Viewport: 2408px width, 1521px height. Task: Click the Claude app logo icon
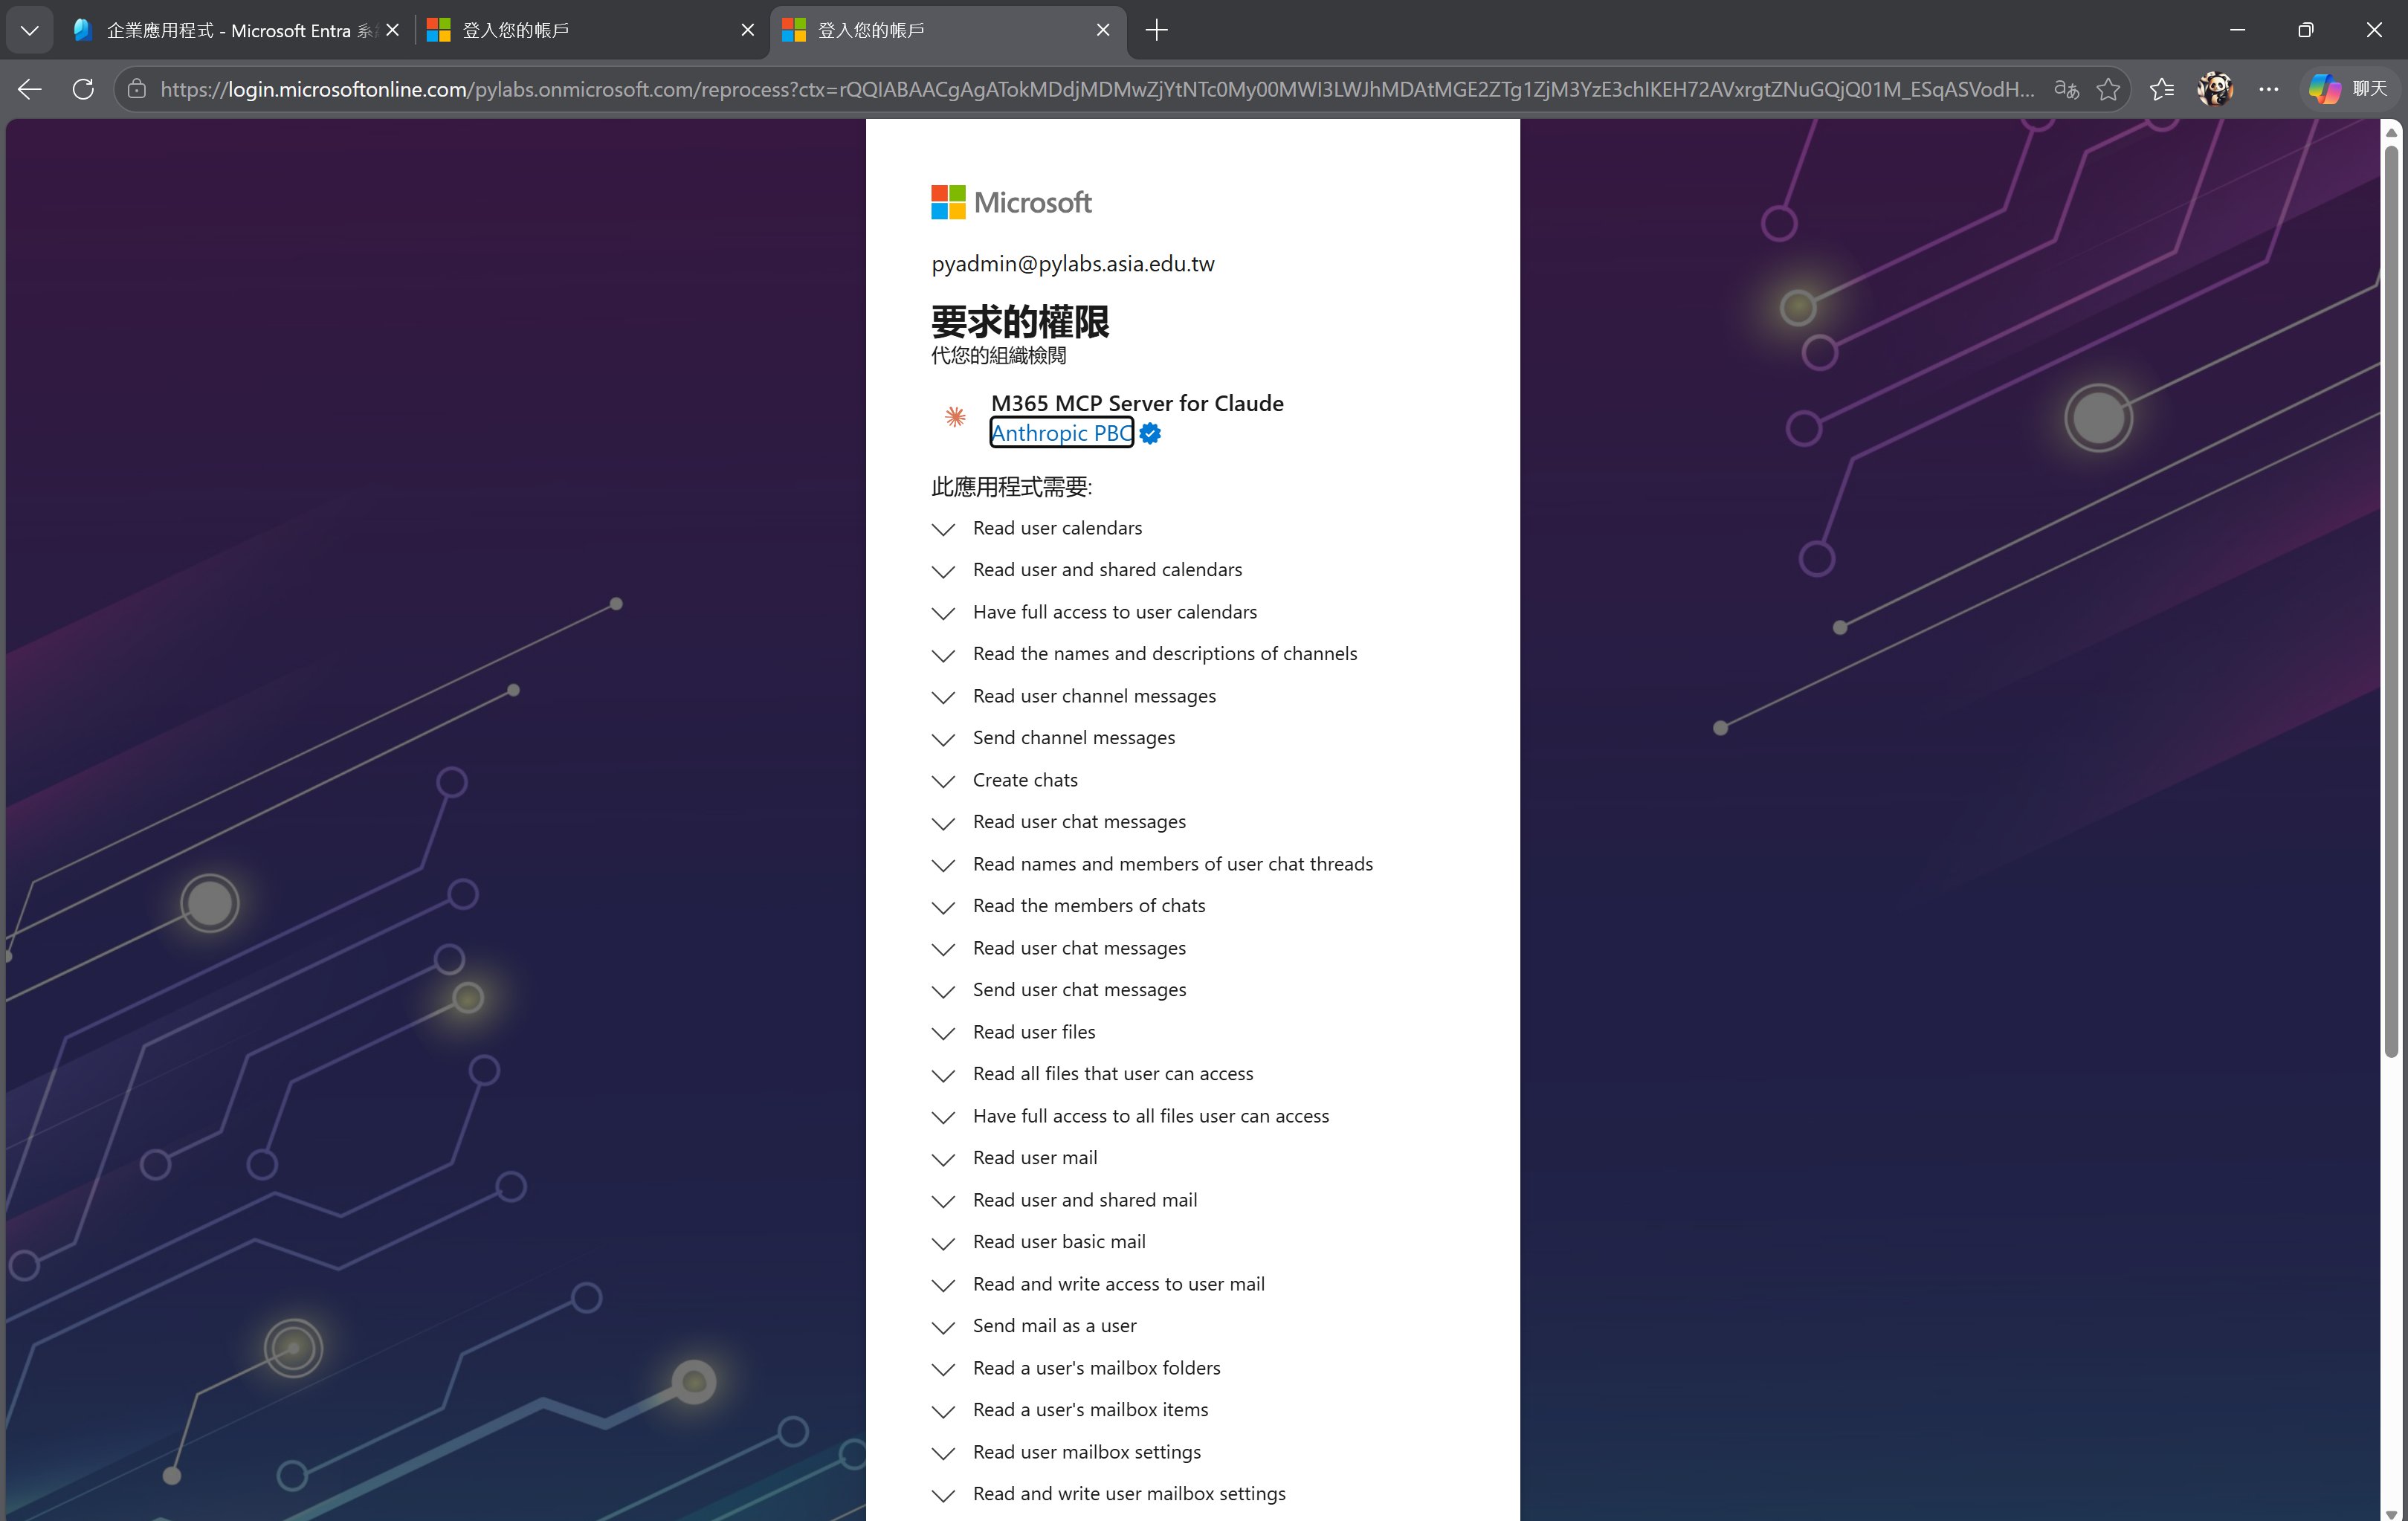[955, 417]
